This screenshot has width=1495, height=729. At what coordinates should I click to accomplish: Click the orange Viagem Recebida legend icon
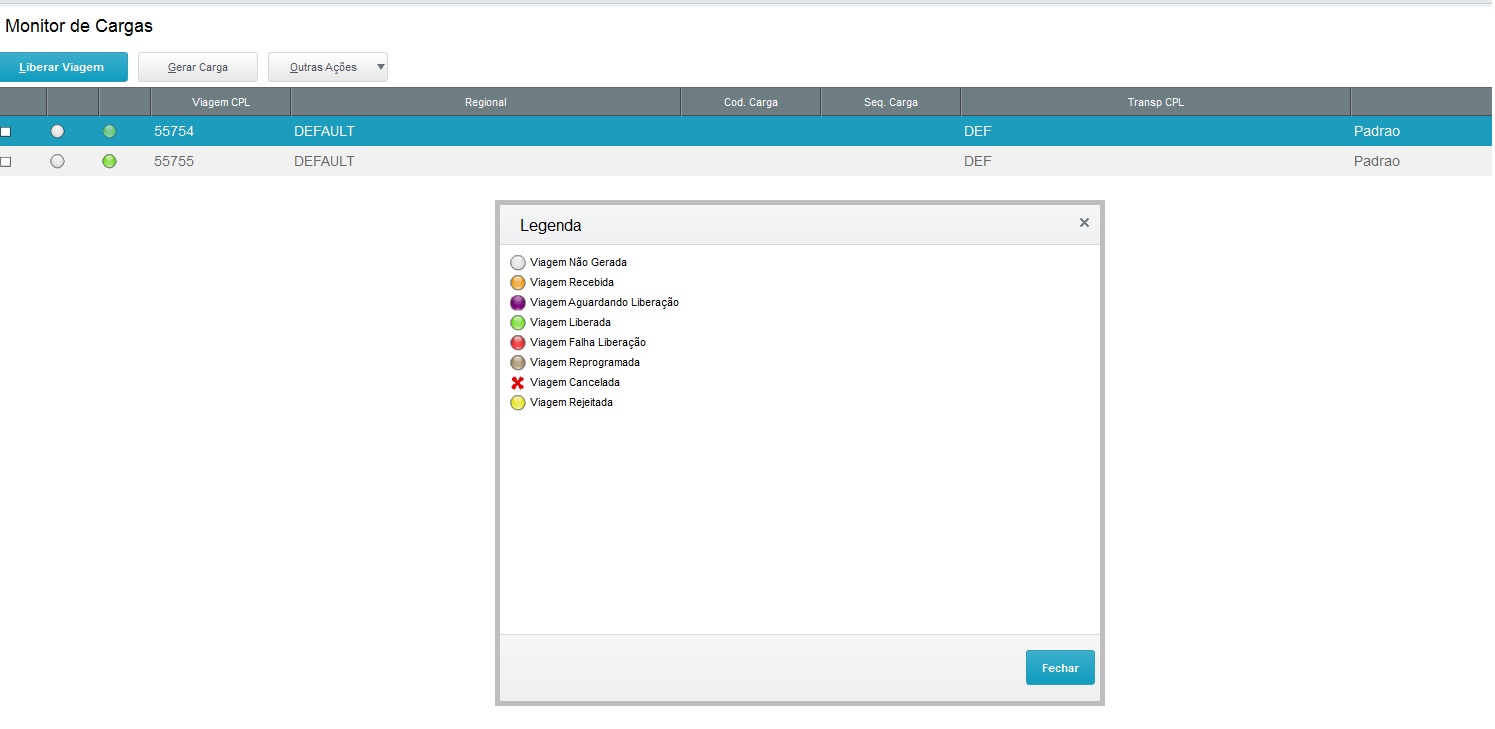click(518, 283)
